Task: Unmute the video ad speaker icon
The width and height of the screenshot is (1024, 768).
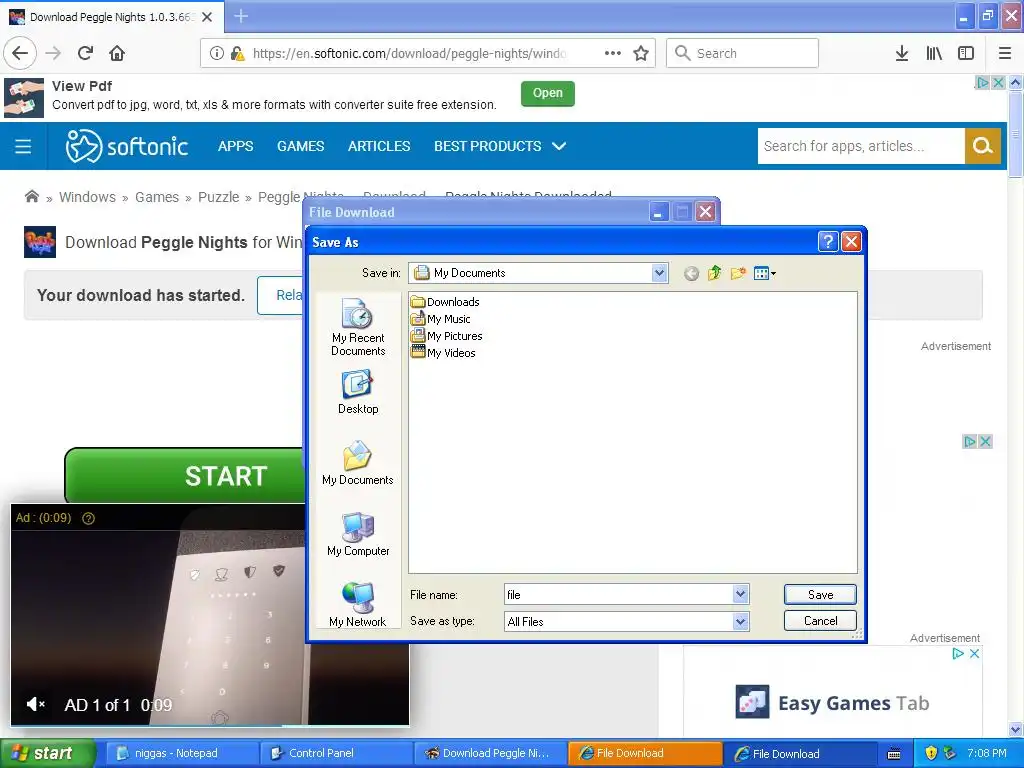Action: click(x=35, y=704)
